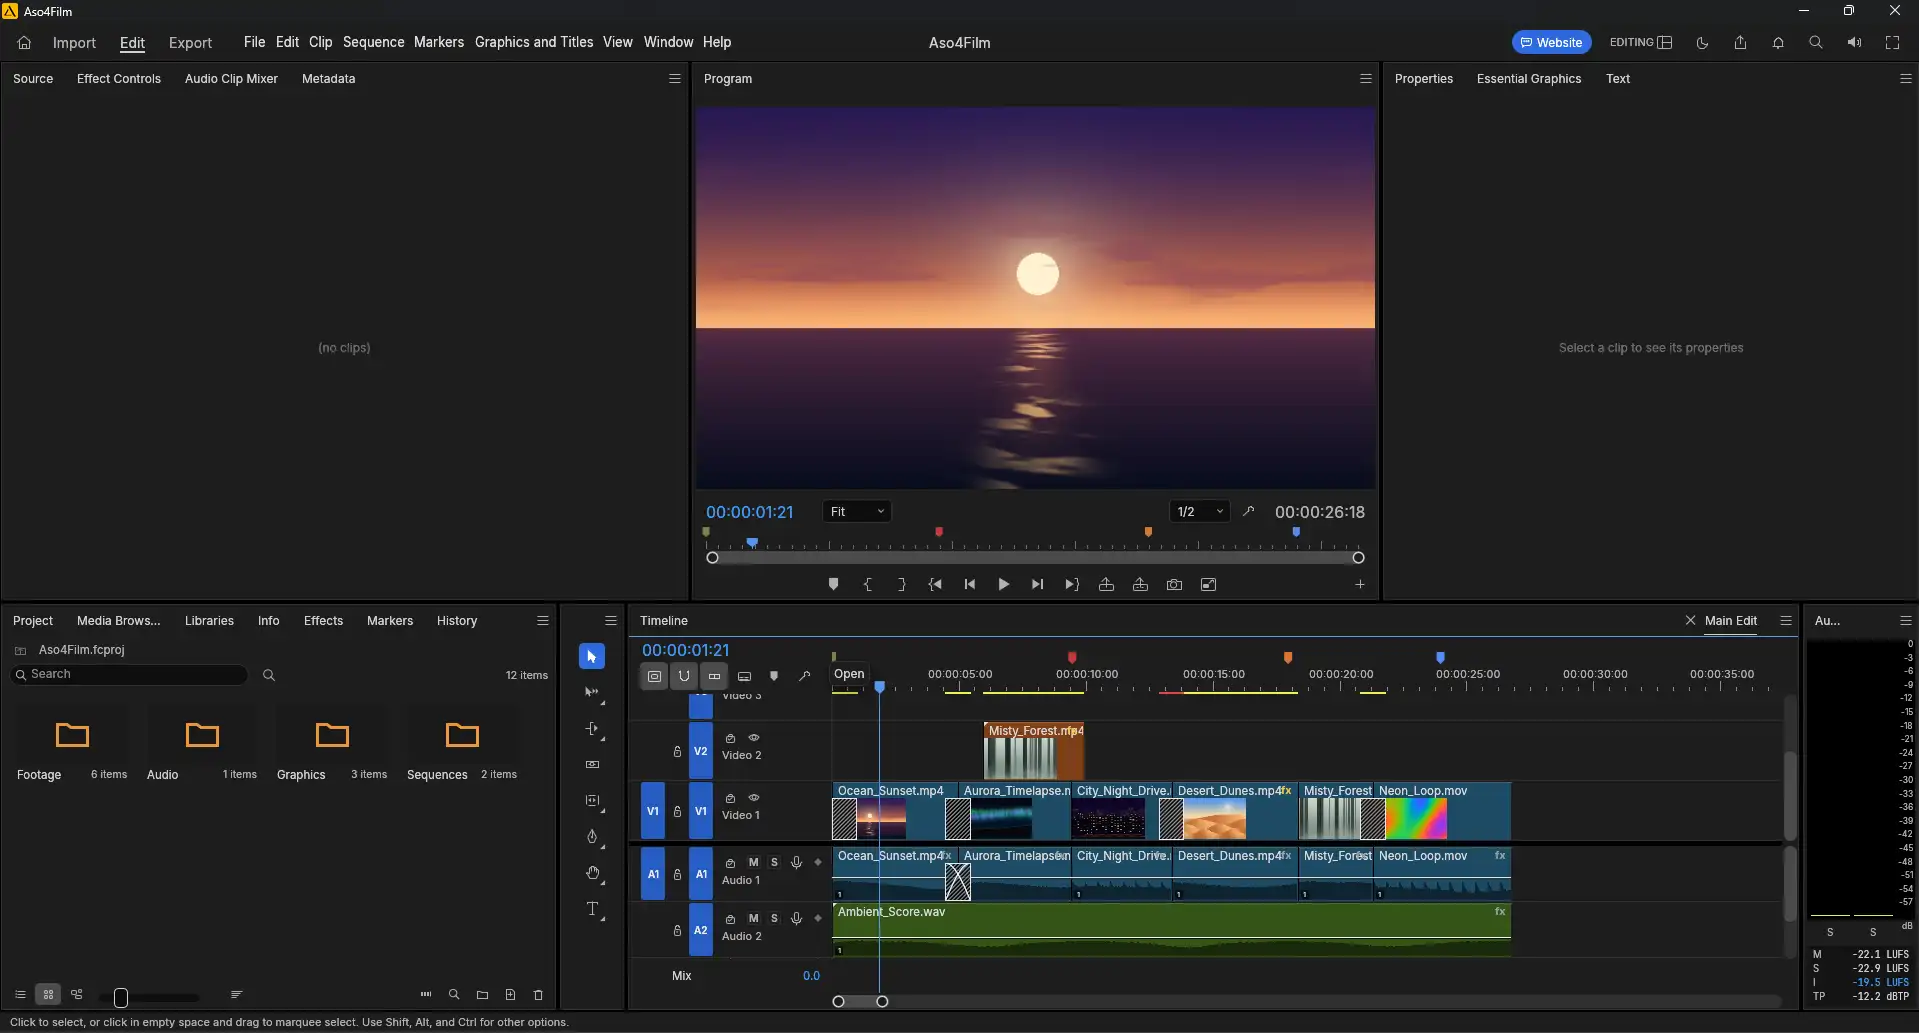
Task: Click the Mark In bracket button
Action: pos(867,585)
